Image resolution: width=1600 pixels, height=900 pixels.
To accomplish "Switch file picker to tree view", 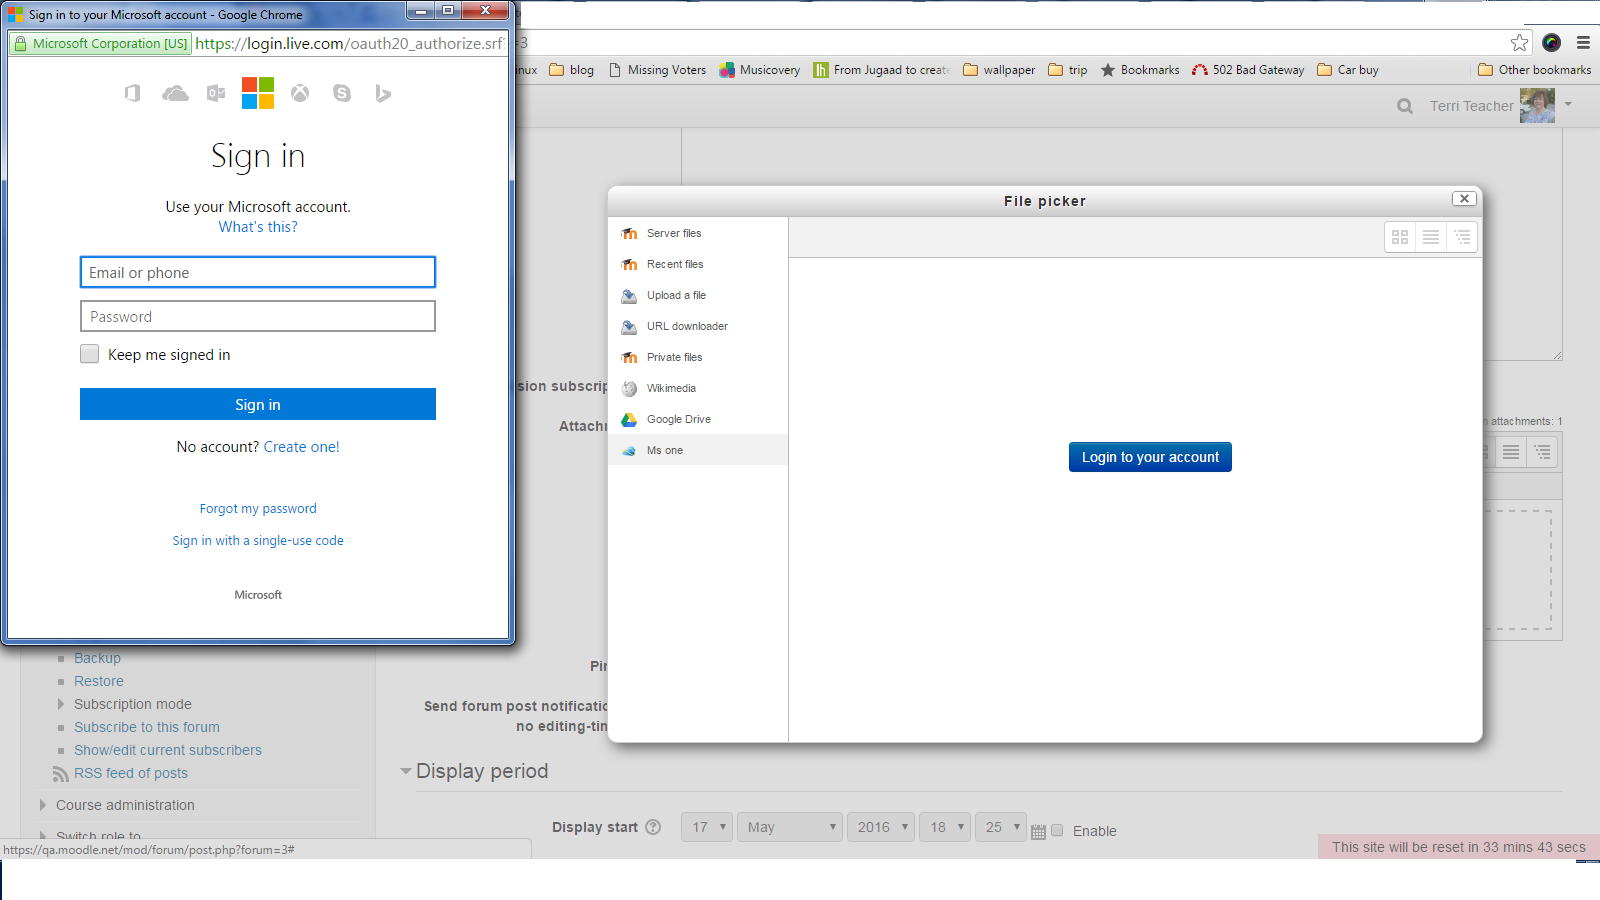I will click(x=1462, y=237).
